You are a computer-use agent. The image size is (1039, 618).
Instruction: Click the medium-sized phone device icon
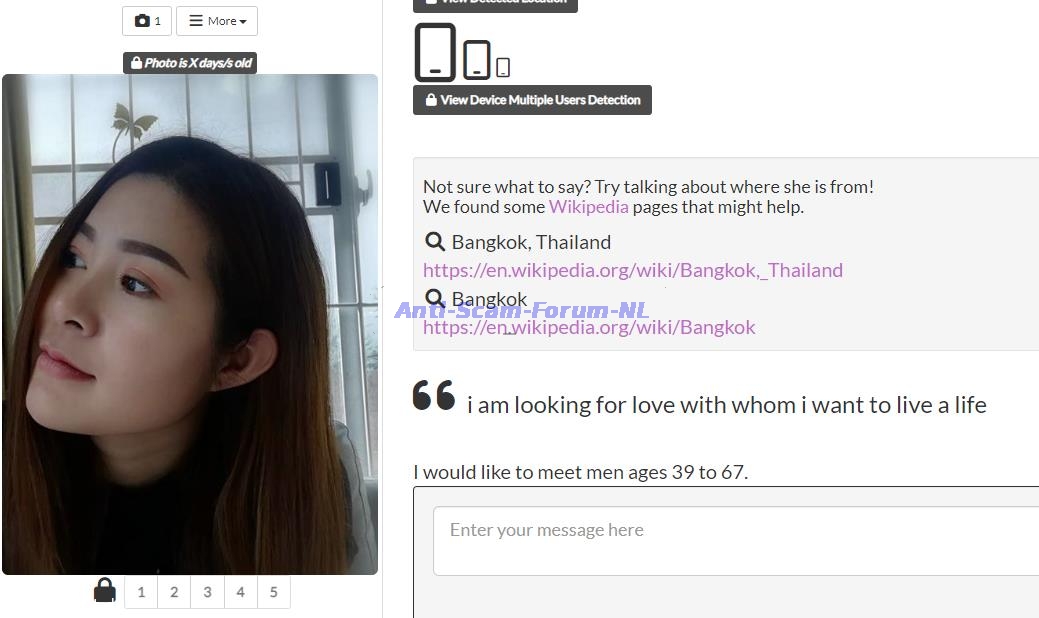click(477, 60)
